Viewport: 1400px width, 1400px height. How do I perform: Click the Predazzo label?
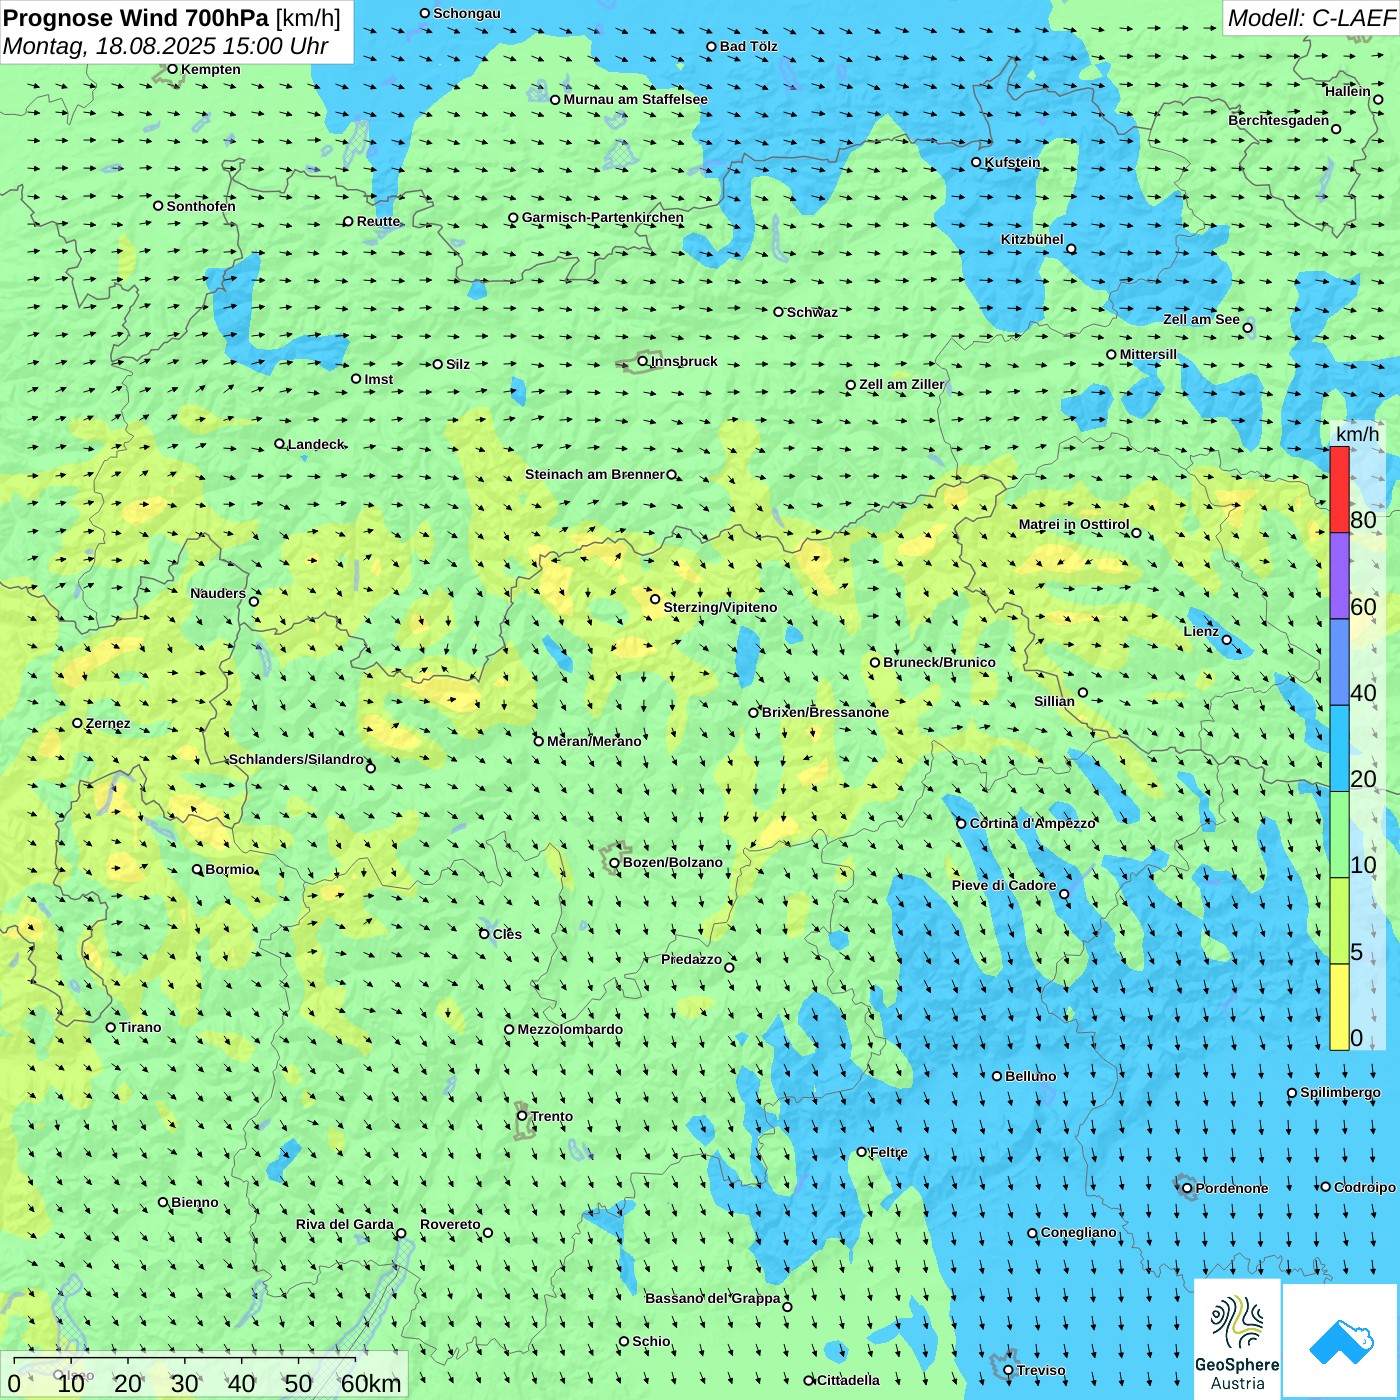tap(692, 959)
